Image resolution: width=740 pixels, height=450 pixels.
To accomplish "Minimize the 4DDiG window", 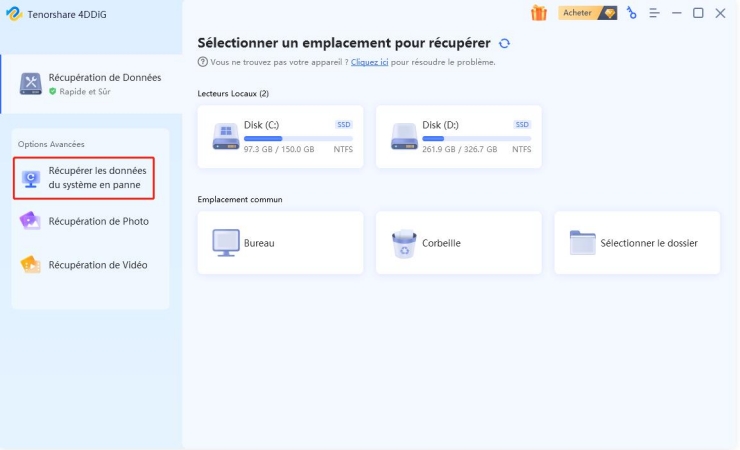I will tap(677, 13).
